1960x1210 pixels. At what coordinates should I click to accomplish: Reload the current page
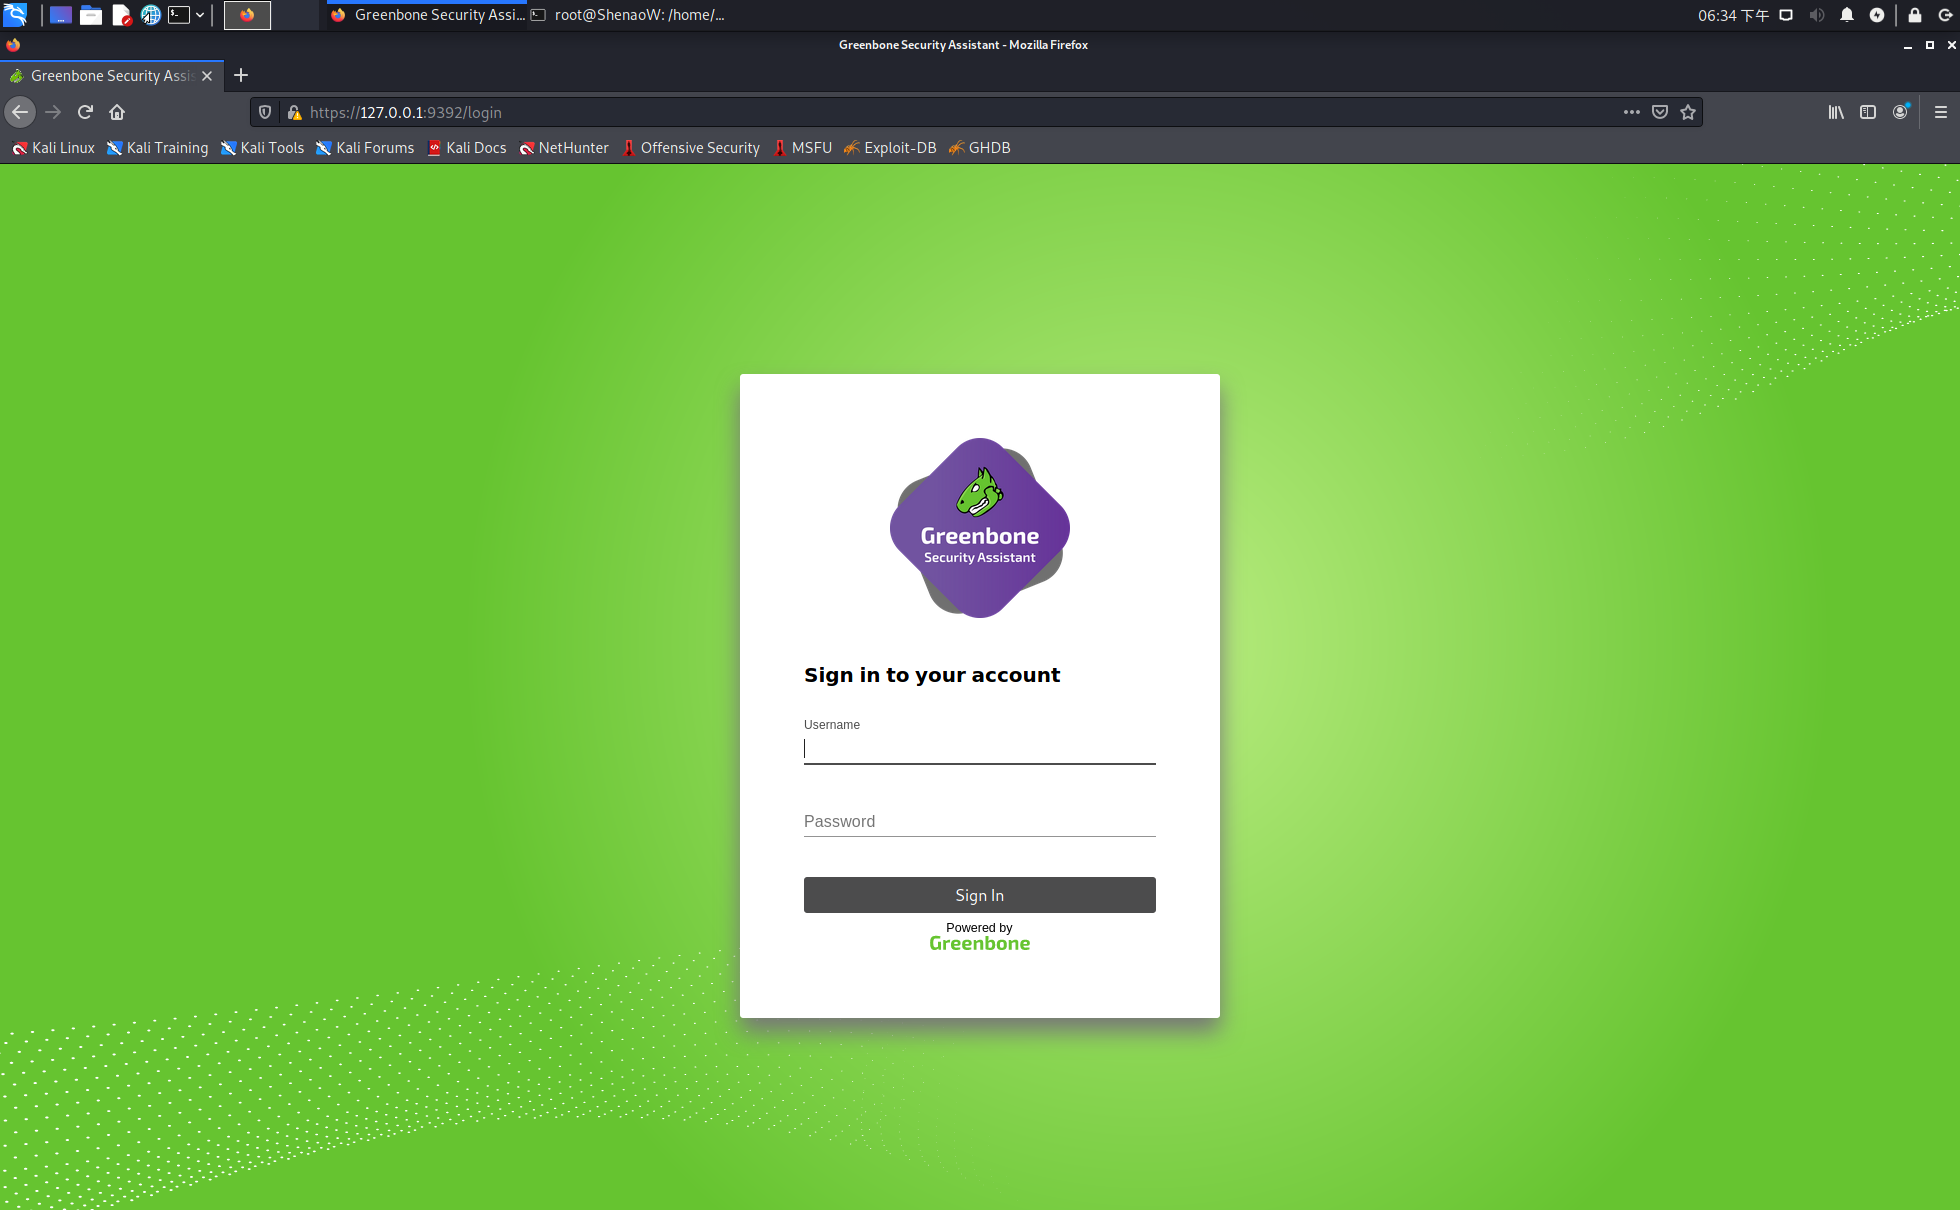click(85, 112)
